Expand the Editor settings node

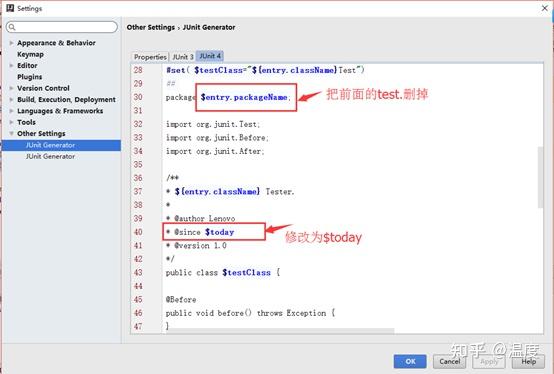pyautogui.click(x=12, y=66)
